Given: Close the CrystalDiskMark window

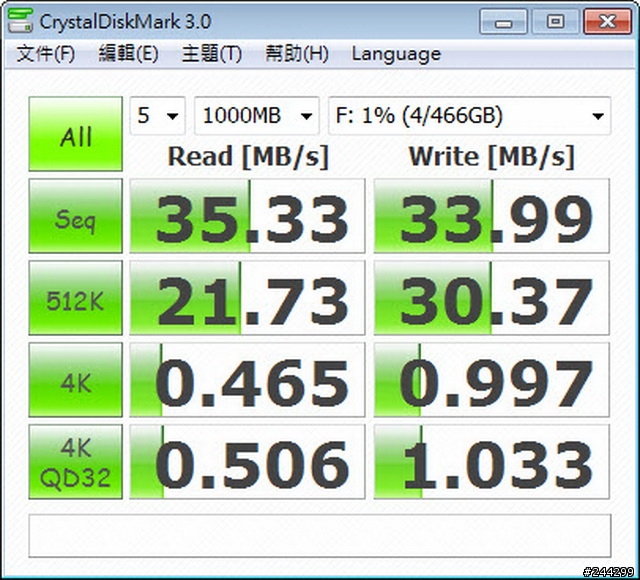Looking at the screenshot, I should click(x=608, y=22).
